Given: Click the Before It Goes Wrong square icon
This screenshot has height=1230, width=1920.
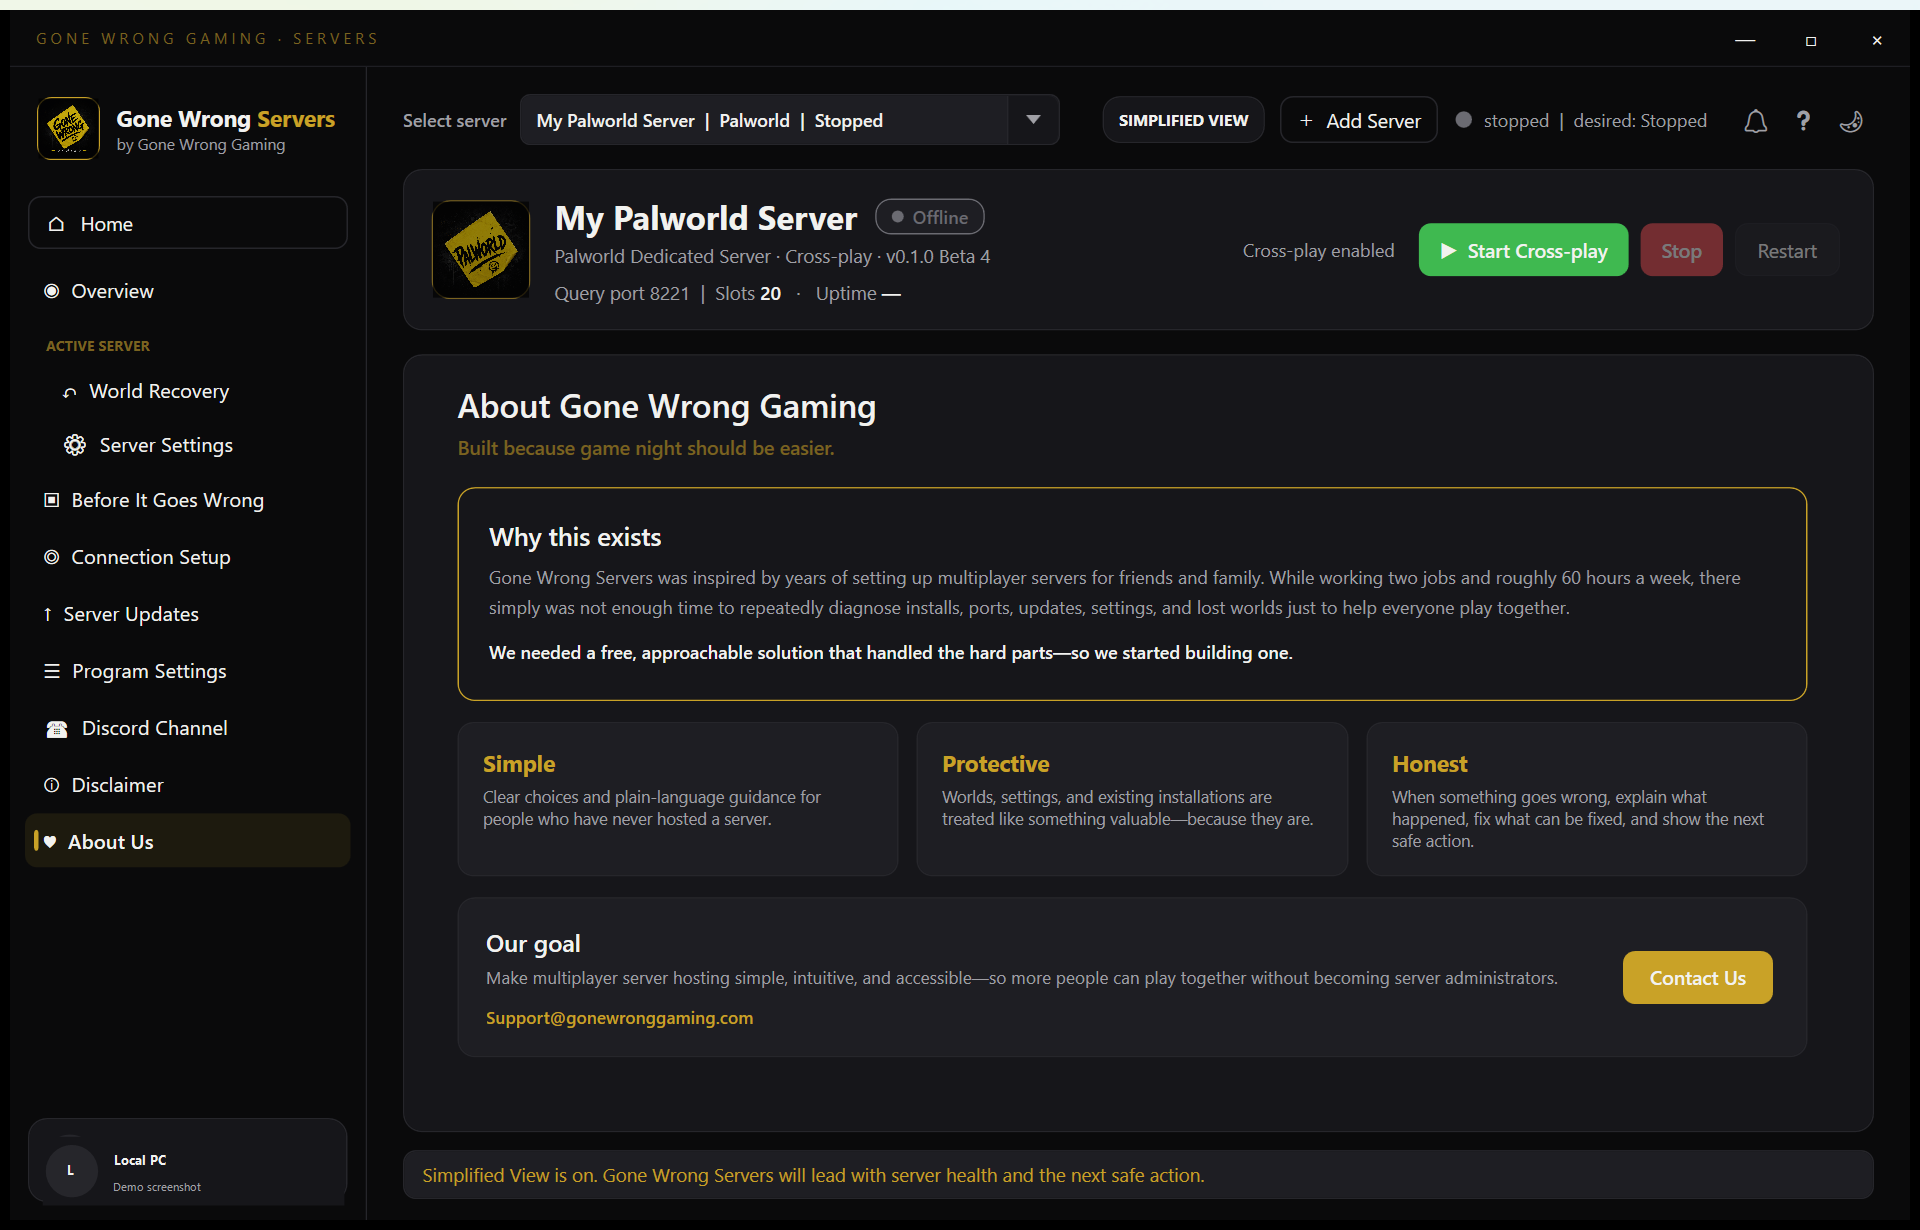Looking at the screenshot, I should pyautogui.click(x=52, y=500).
